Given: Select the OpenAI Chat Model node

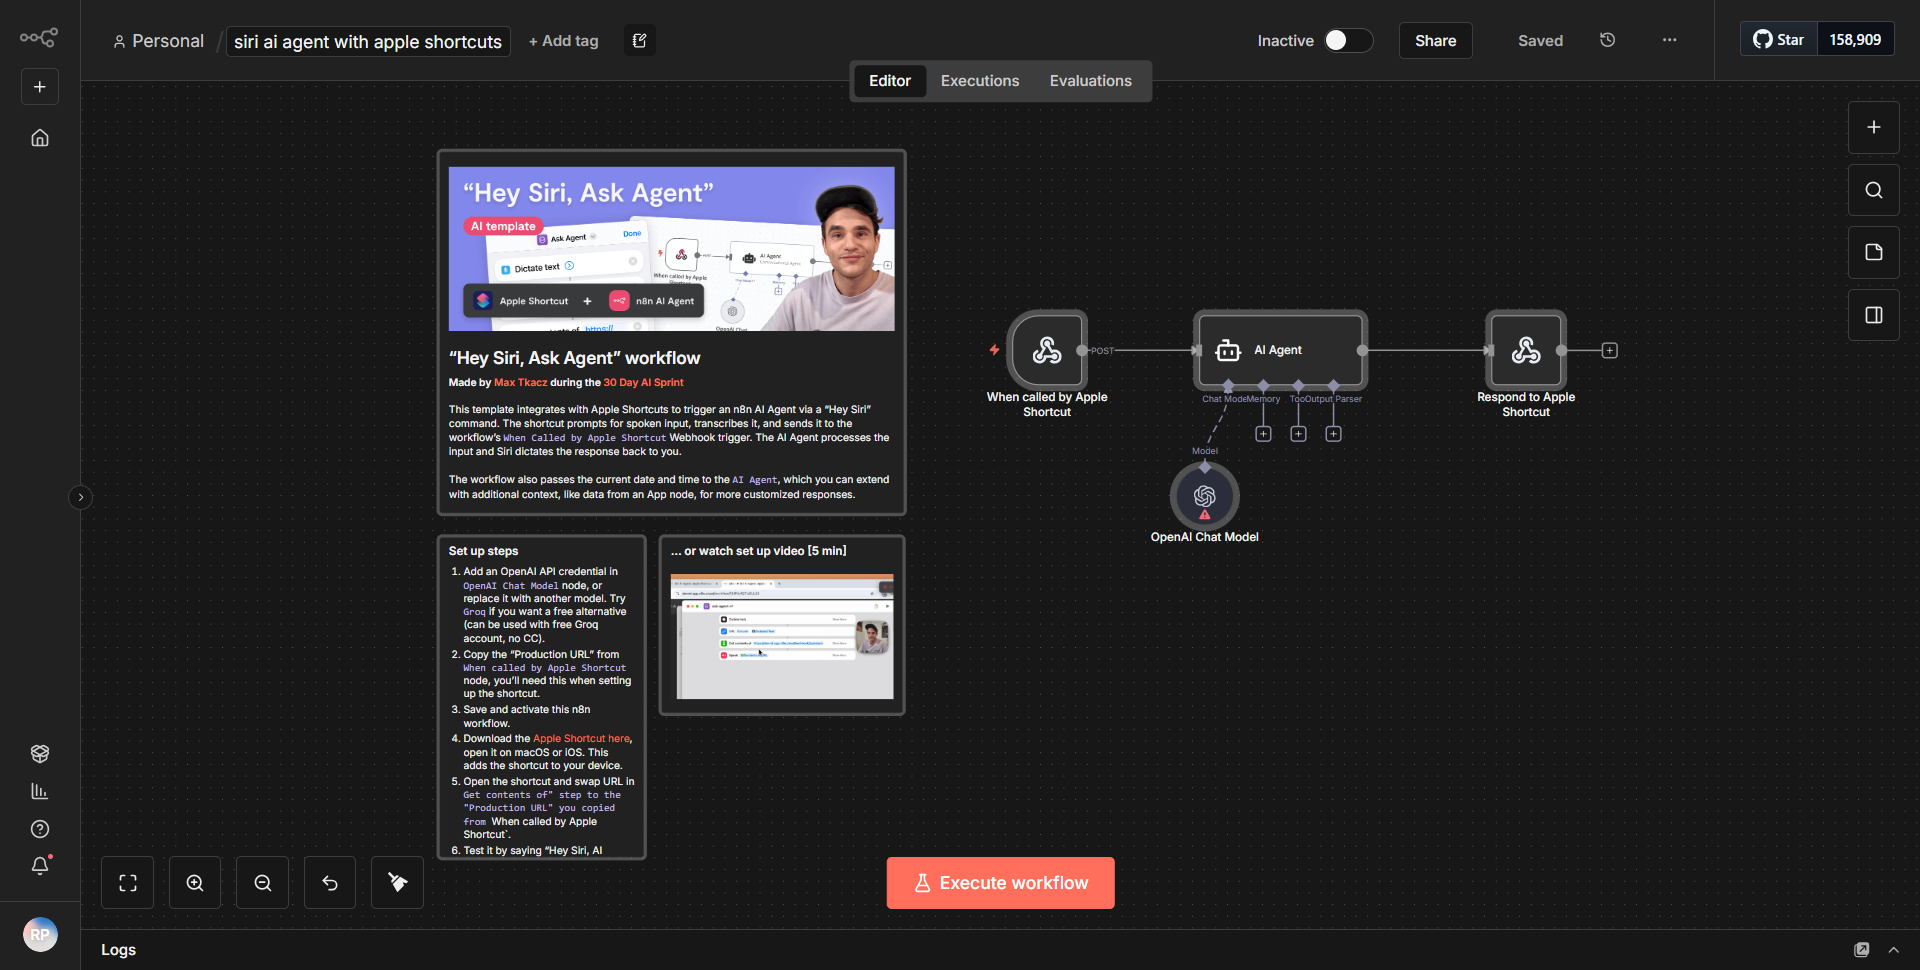Looking at the screenshot, I should (1205, 496).
